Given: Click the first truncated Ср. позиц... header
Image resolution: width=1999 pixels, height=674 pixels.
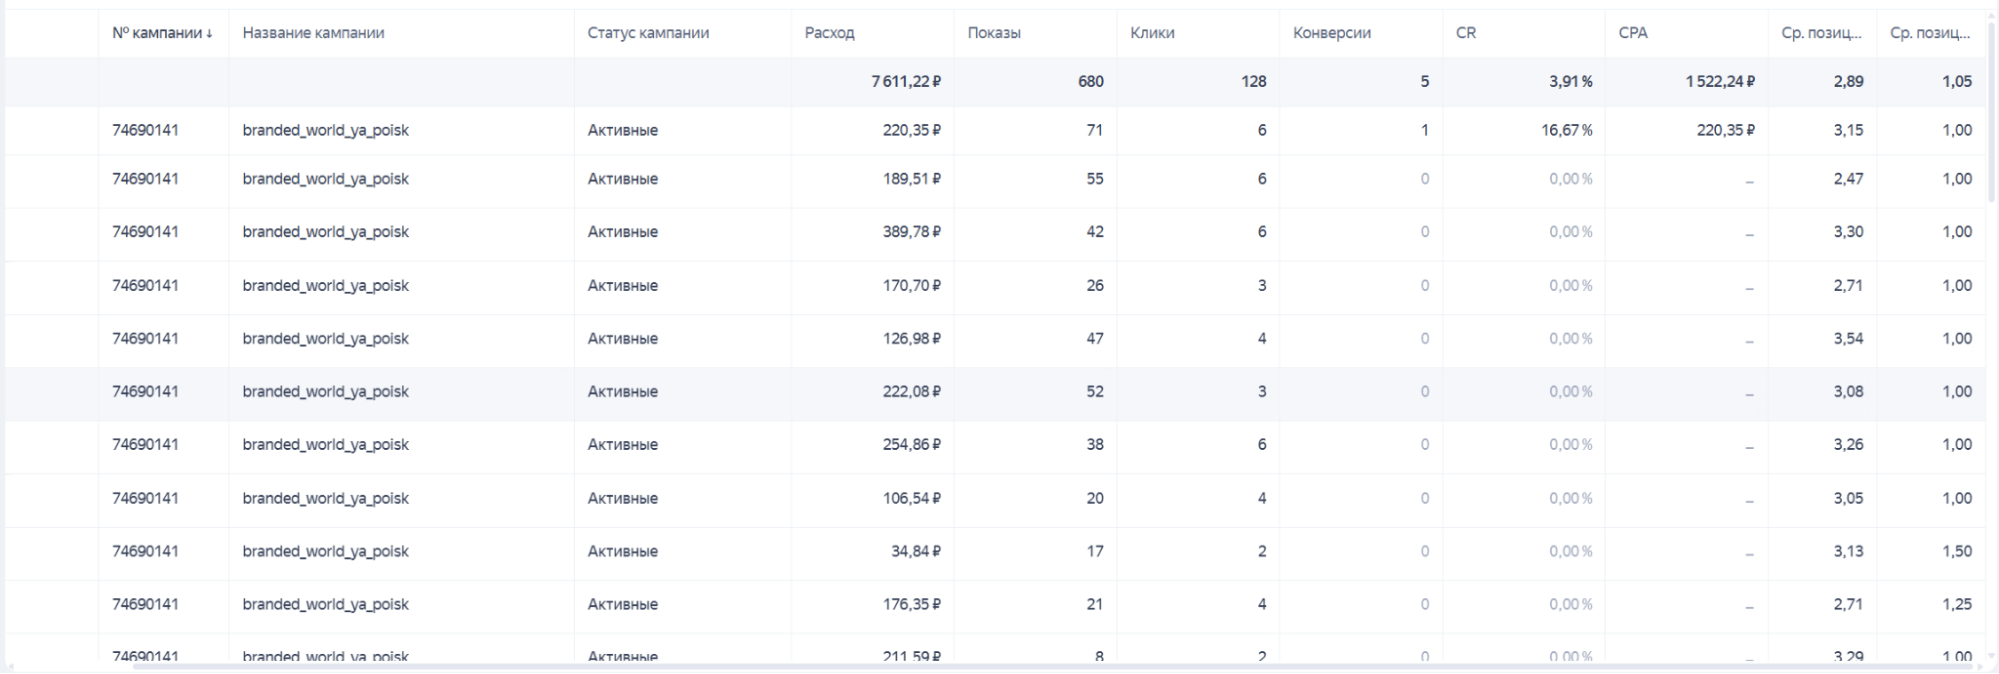Looking at the screenshot, I should pos(1820,33).
